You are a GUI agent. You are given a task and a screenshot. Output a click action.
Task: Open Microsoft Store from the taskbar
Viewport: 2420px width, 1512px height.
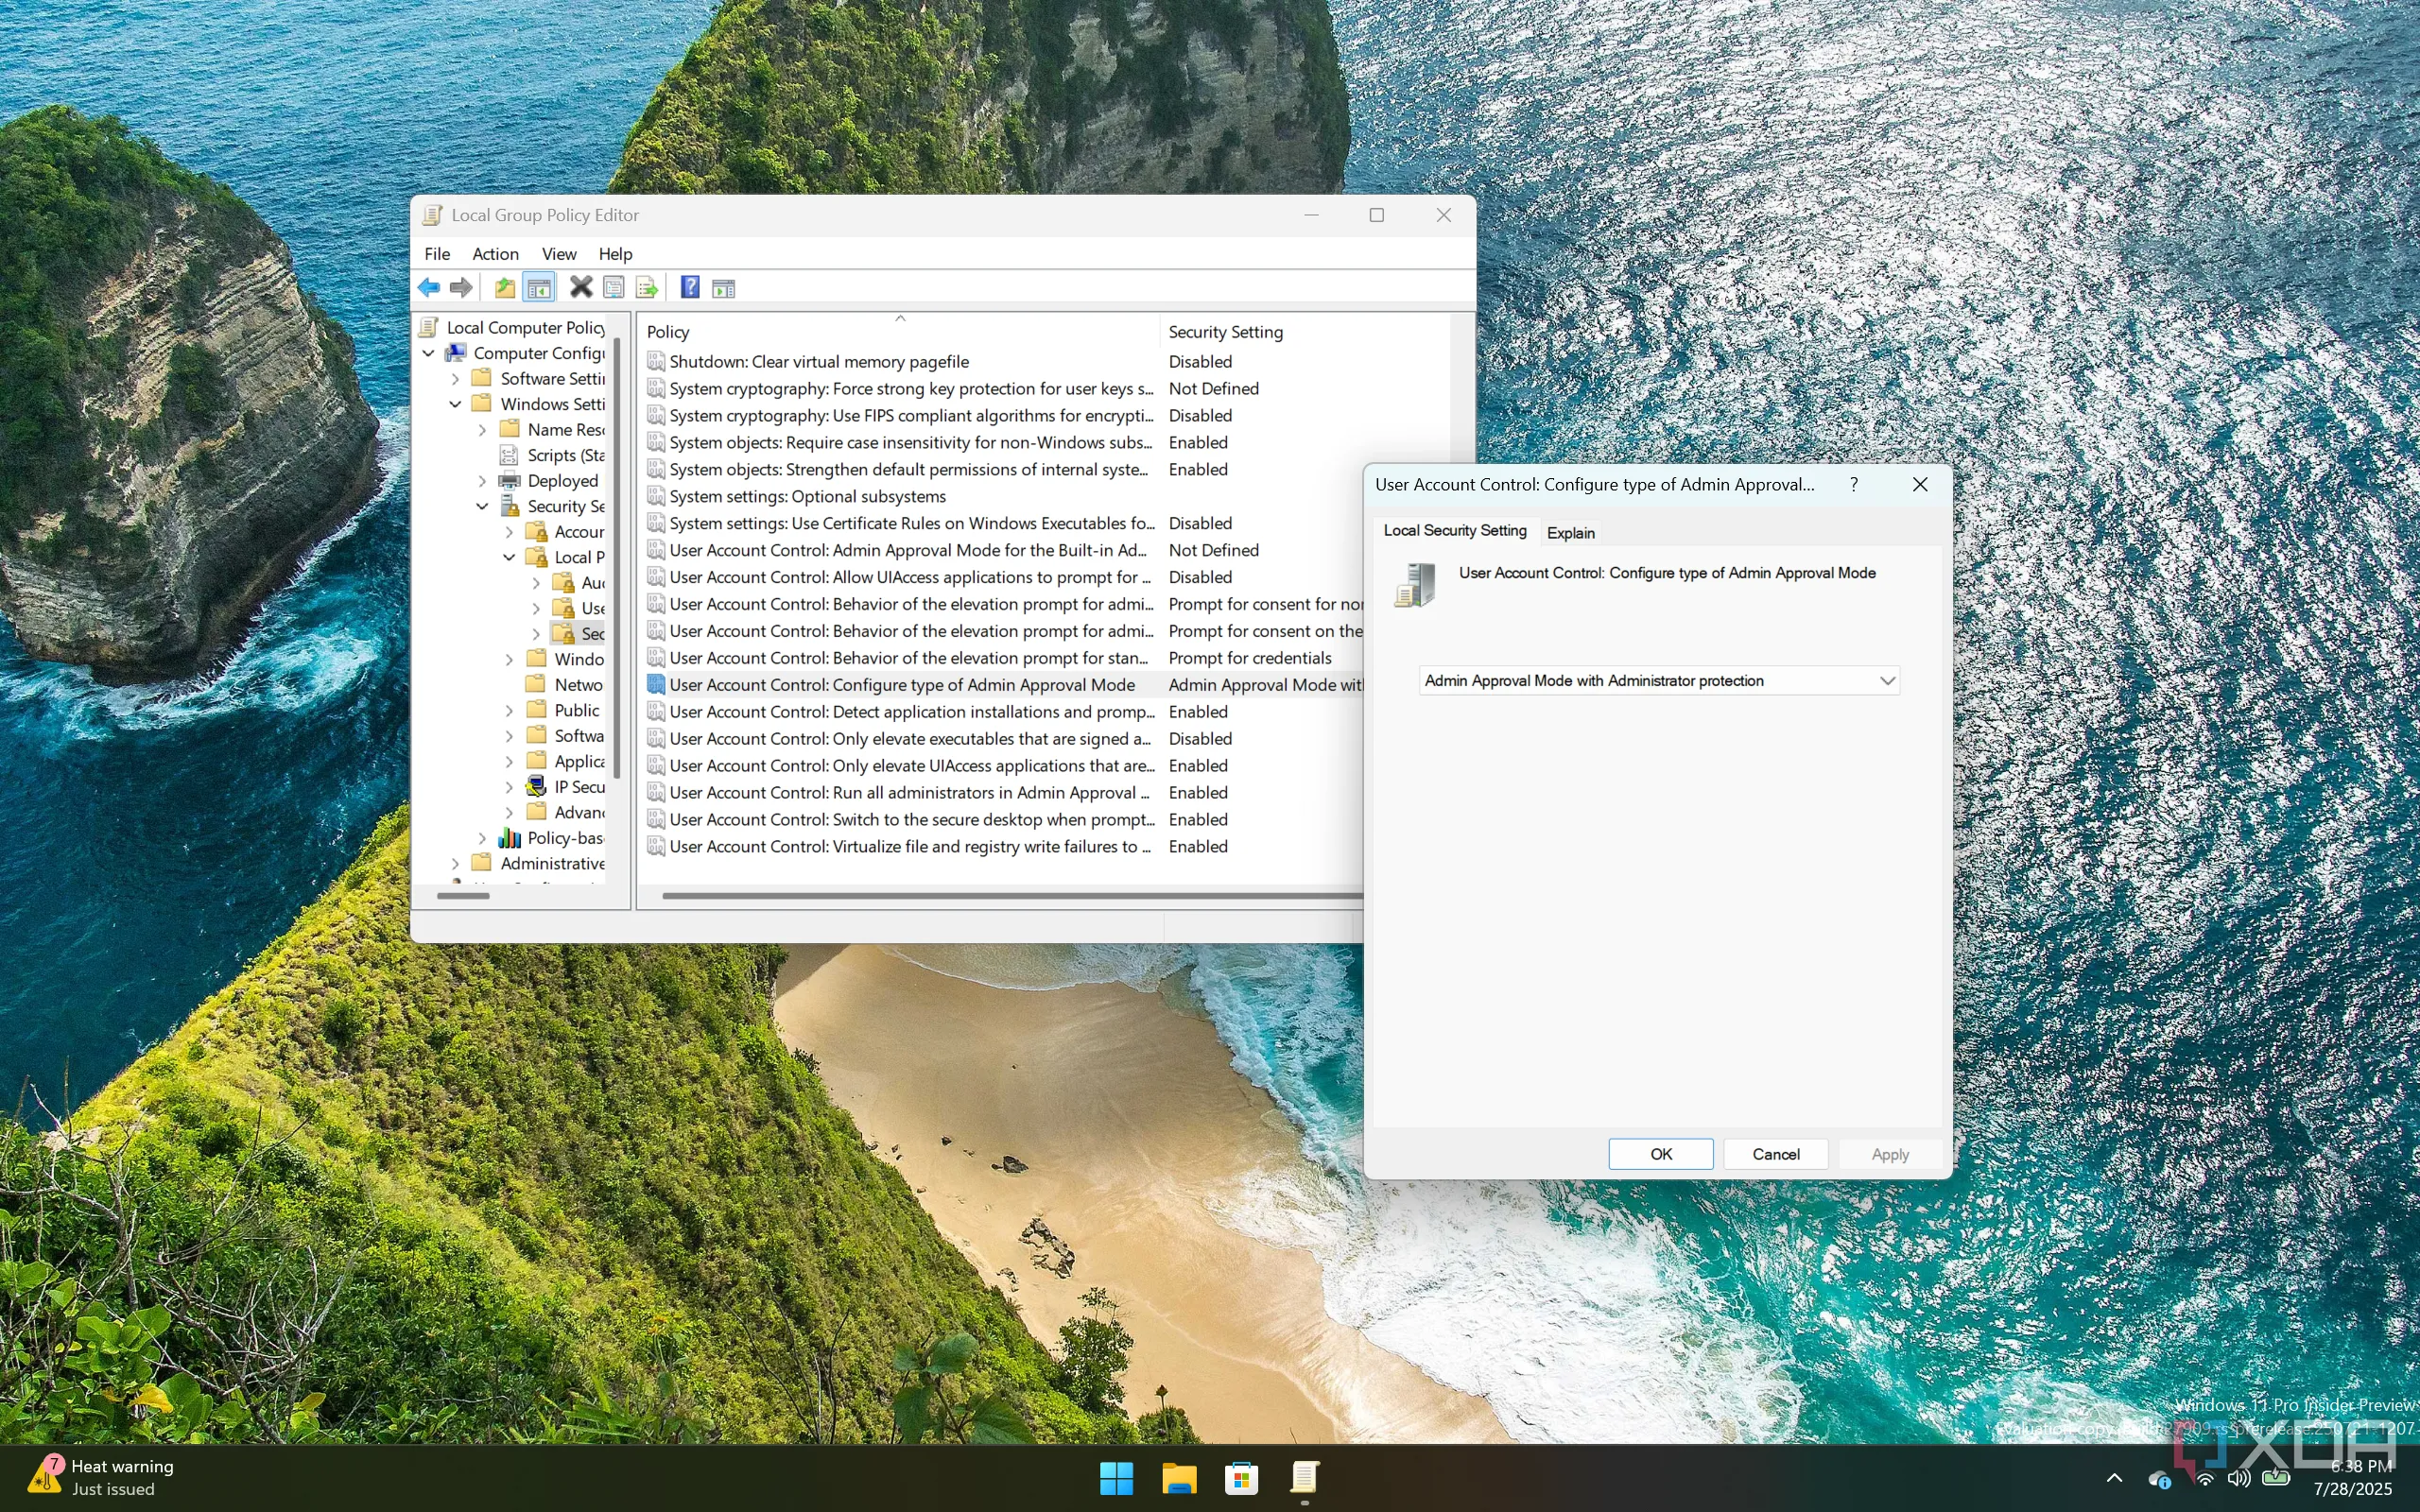tap(1242, 1478)
